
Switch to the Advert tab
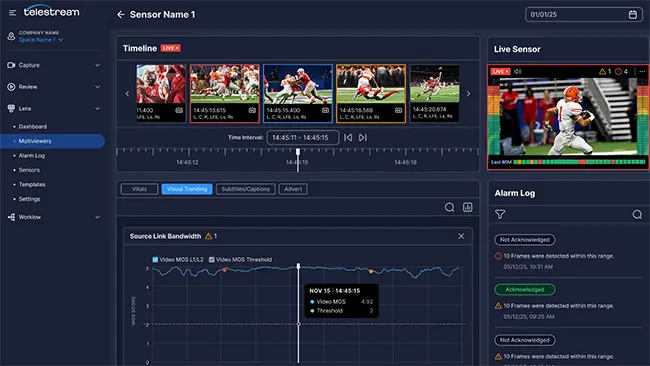[x=293, y=189]
